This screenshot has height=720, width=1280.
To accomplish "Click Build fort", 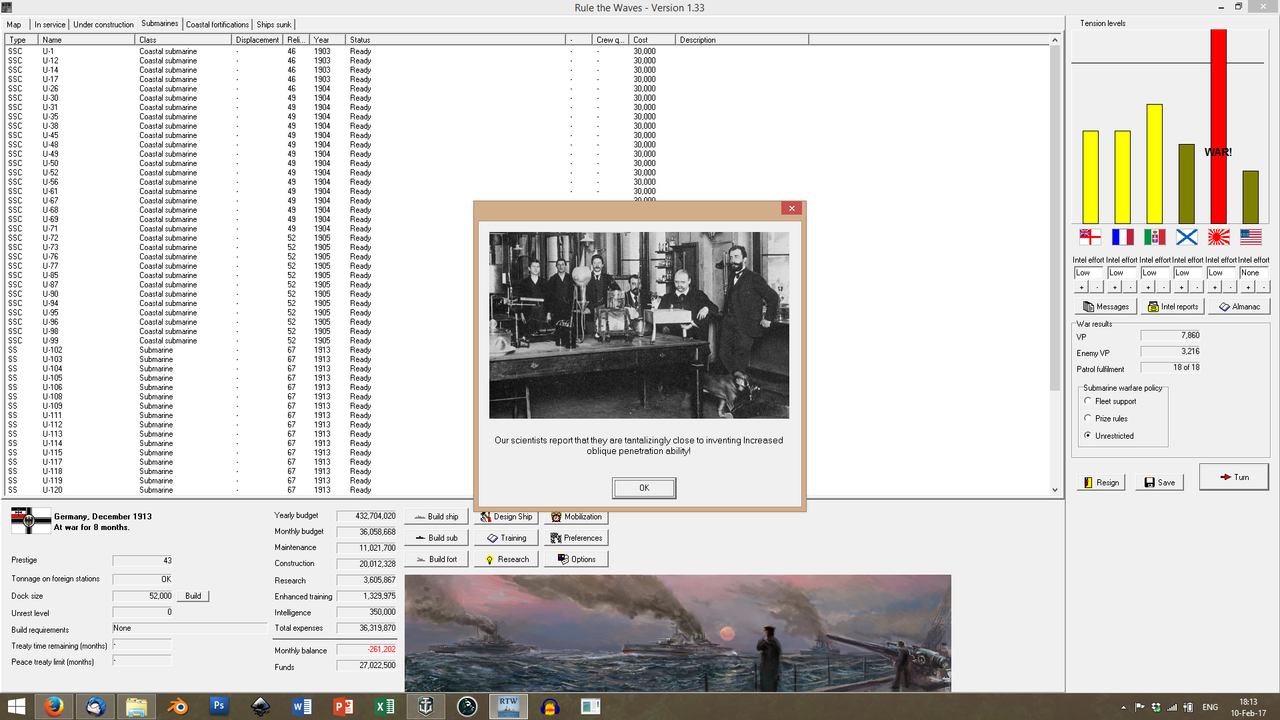I will click(435, 559).
